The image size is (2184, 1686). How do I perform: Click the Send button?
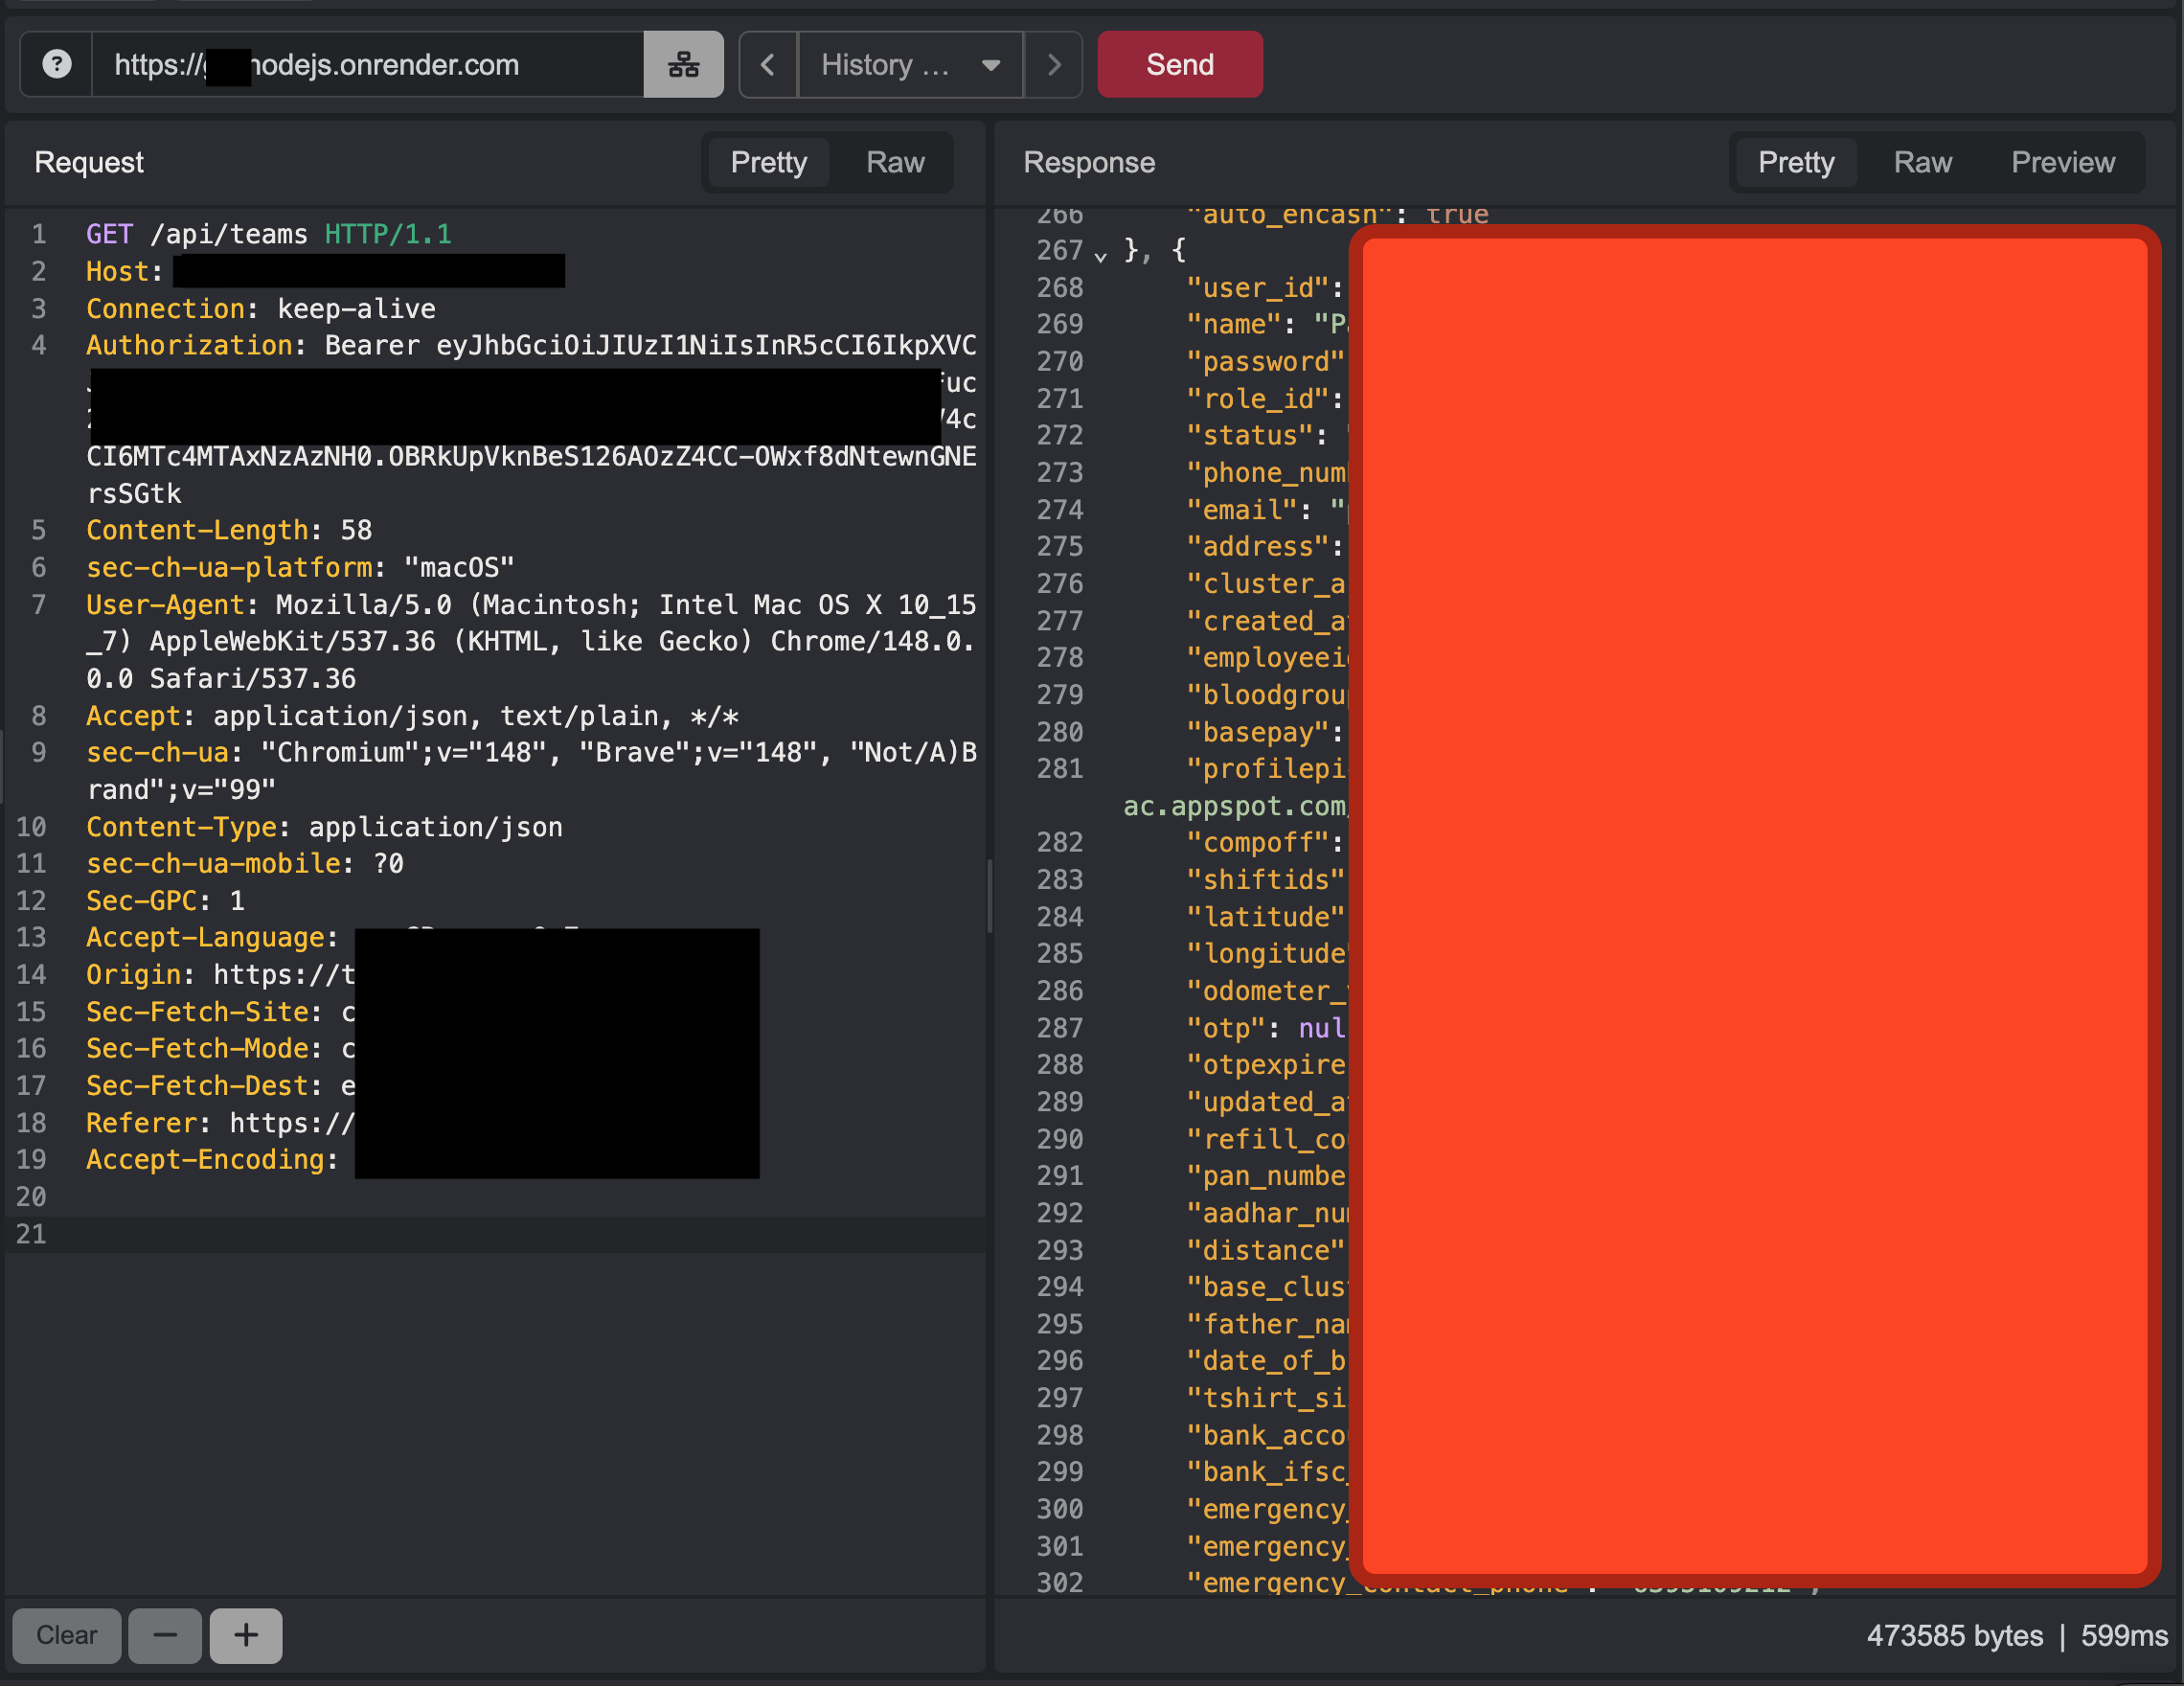pyautogui.click(x=1180, y=64)
